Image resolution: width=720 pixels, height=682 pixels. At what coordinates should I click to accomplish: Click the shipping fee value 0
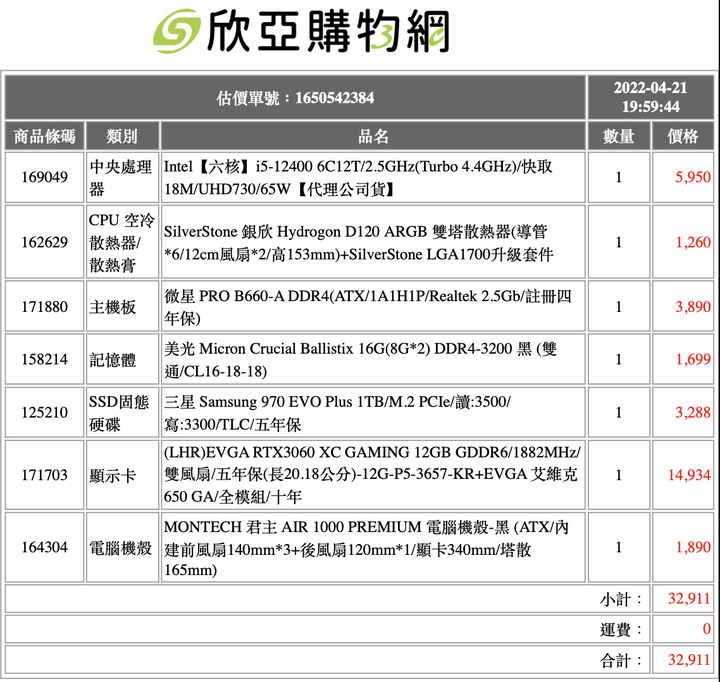(x=707, y=629)
